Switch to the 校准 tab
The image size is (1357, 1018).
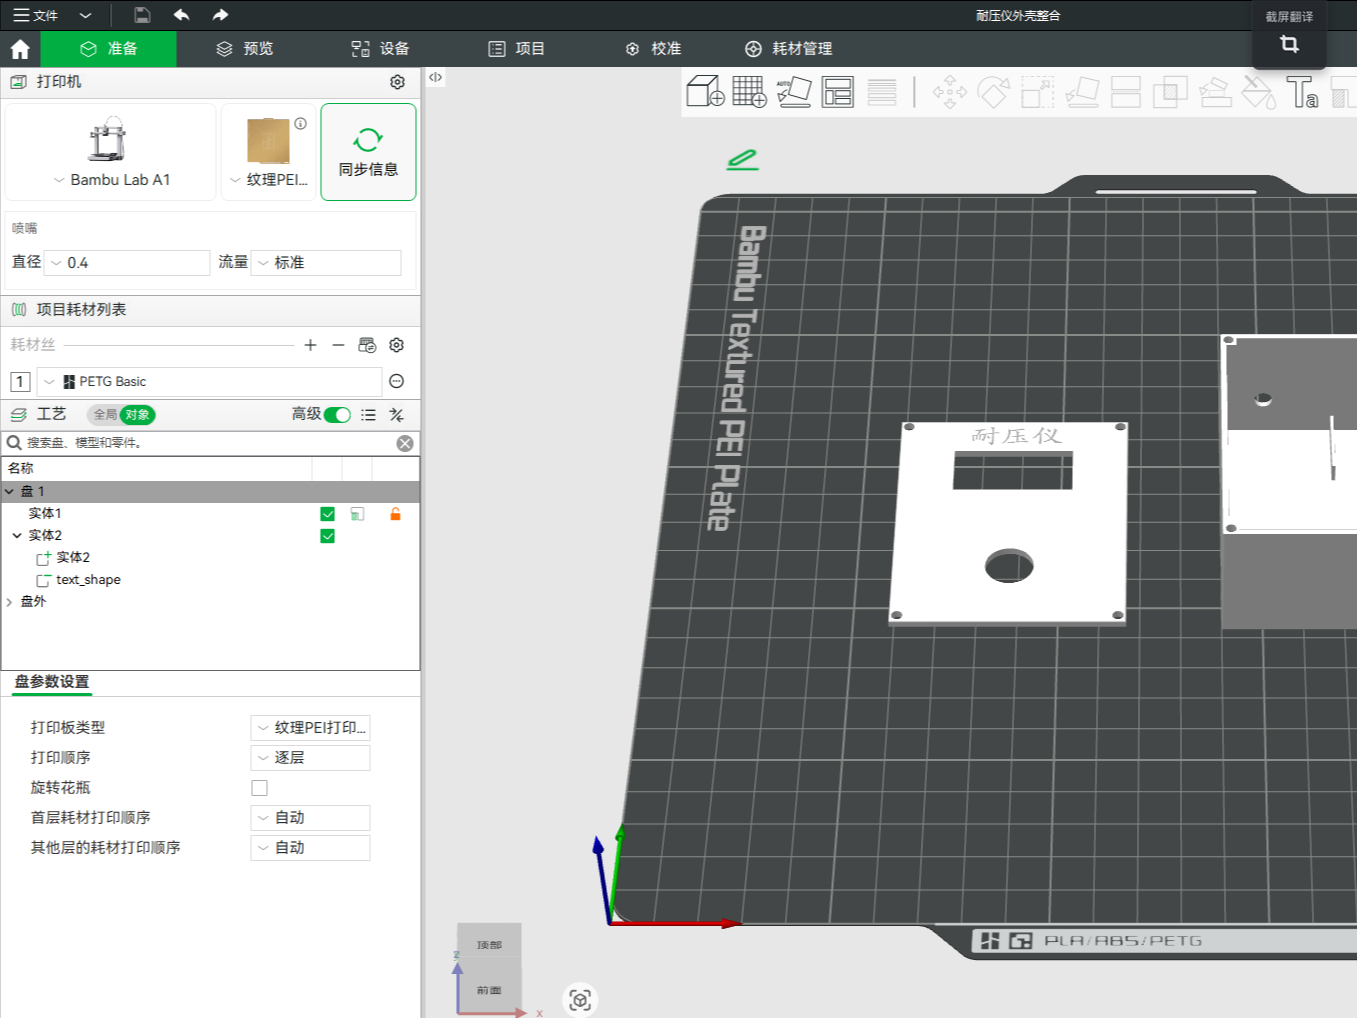point(653,49)
